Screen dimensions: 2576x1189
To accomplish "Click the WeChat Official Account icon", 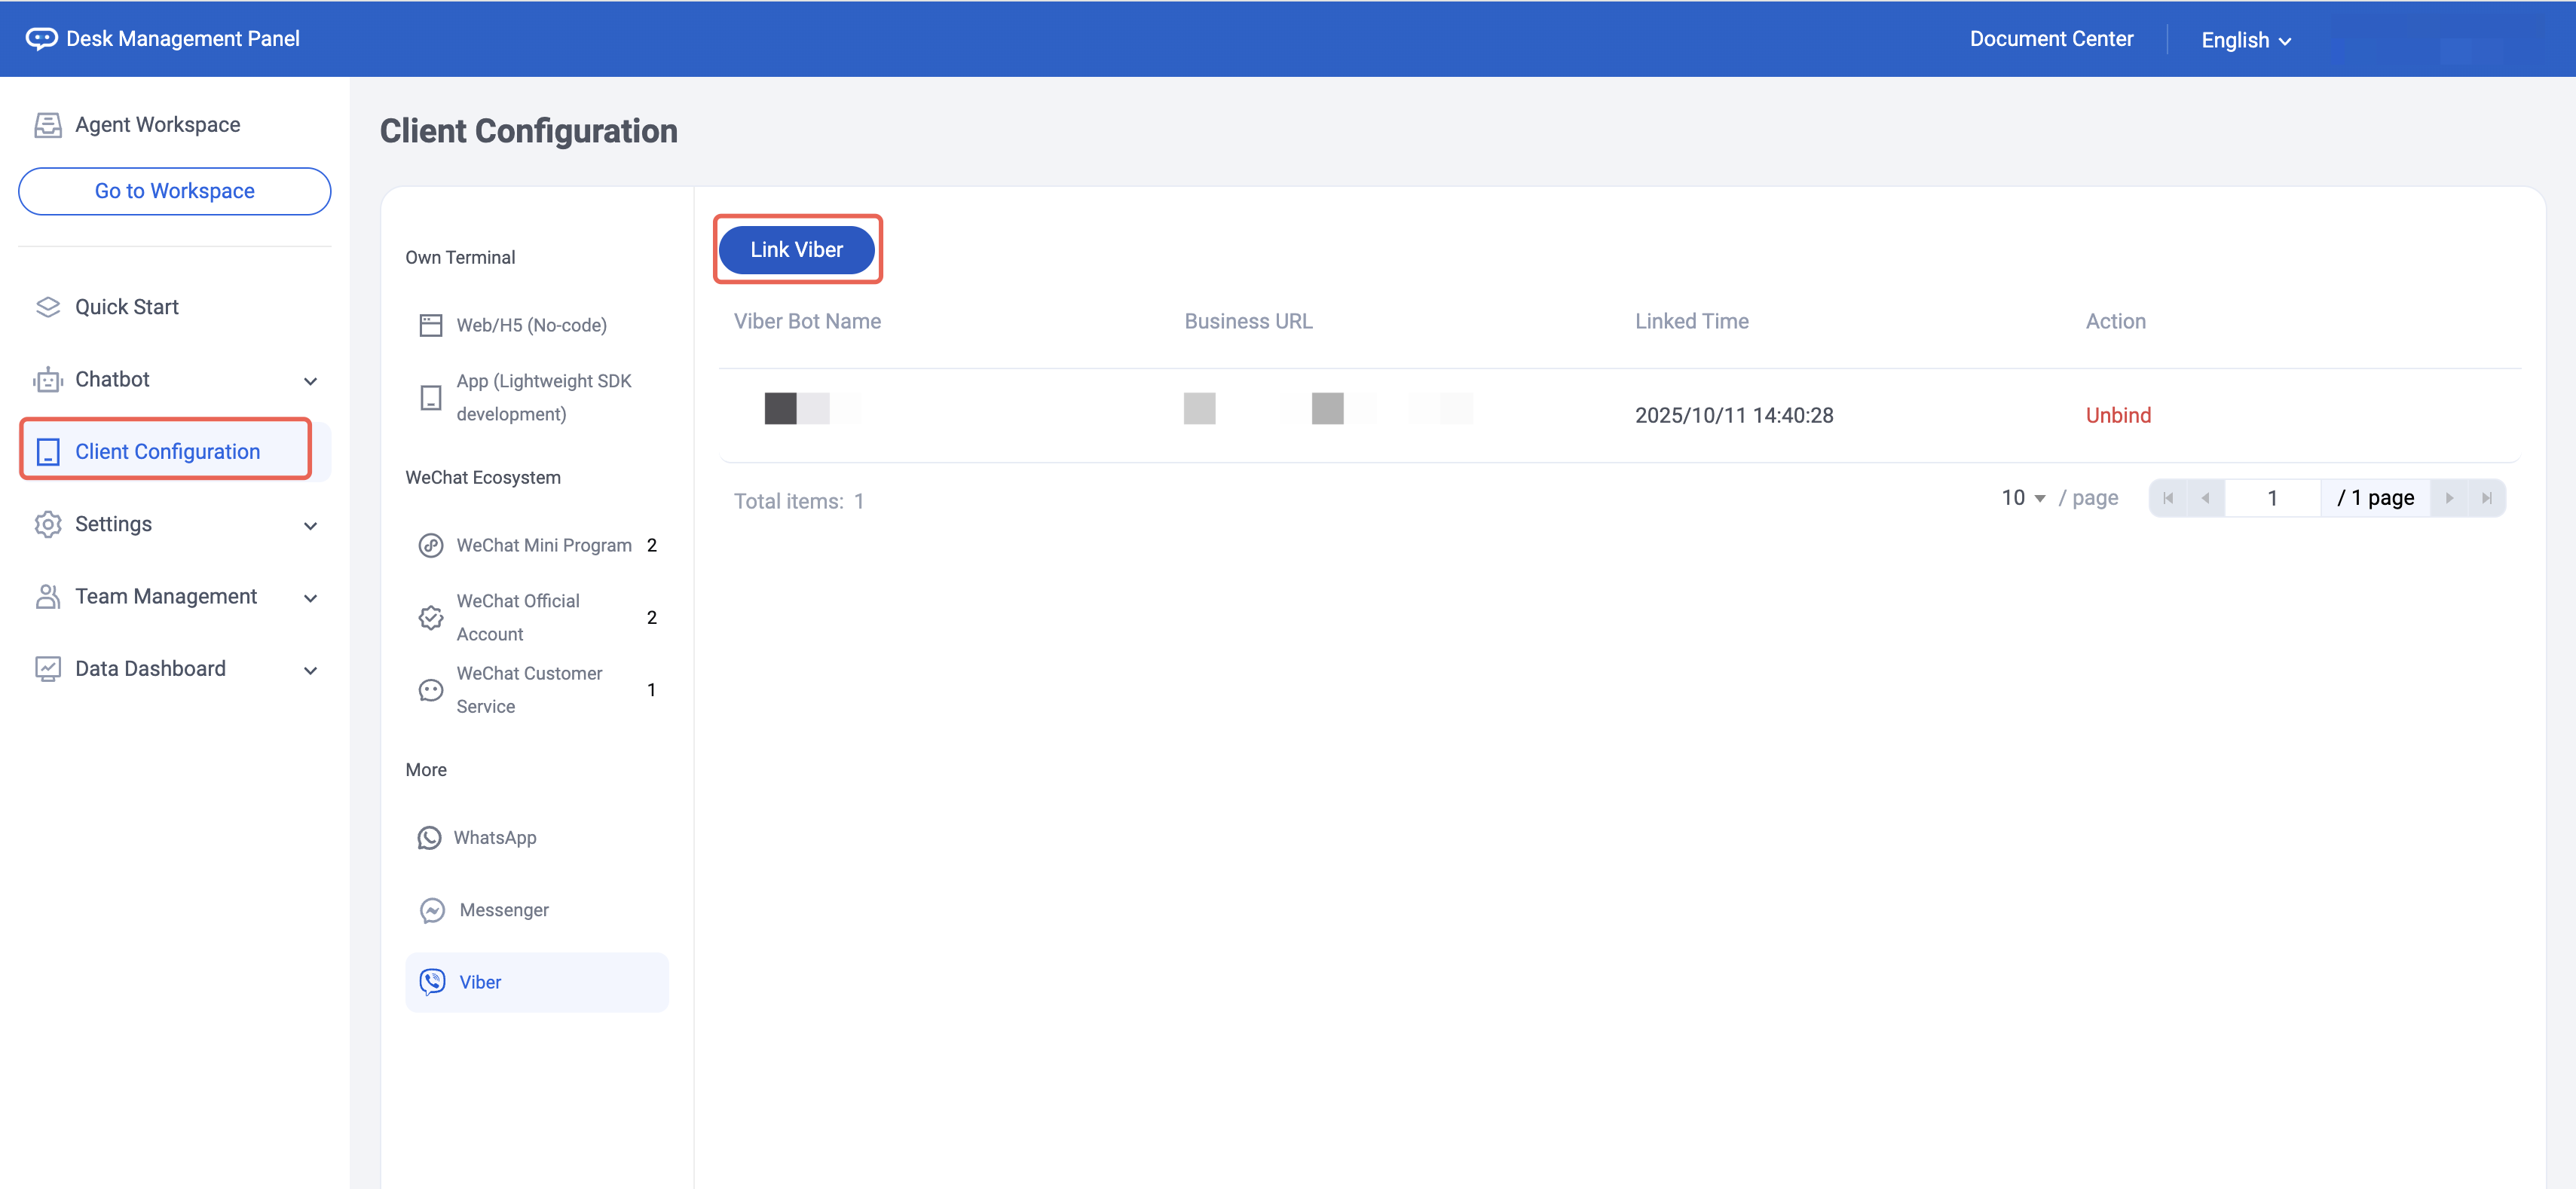I will (431, 618).
